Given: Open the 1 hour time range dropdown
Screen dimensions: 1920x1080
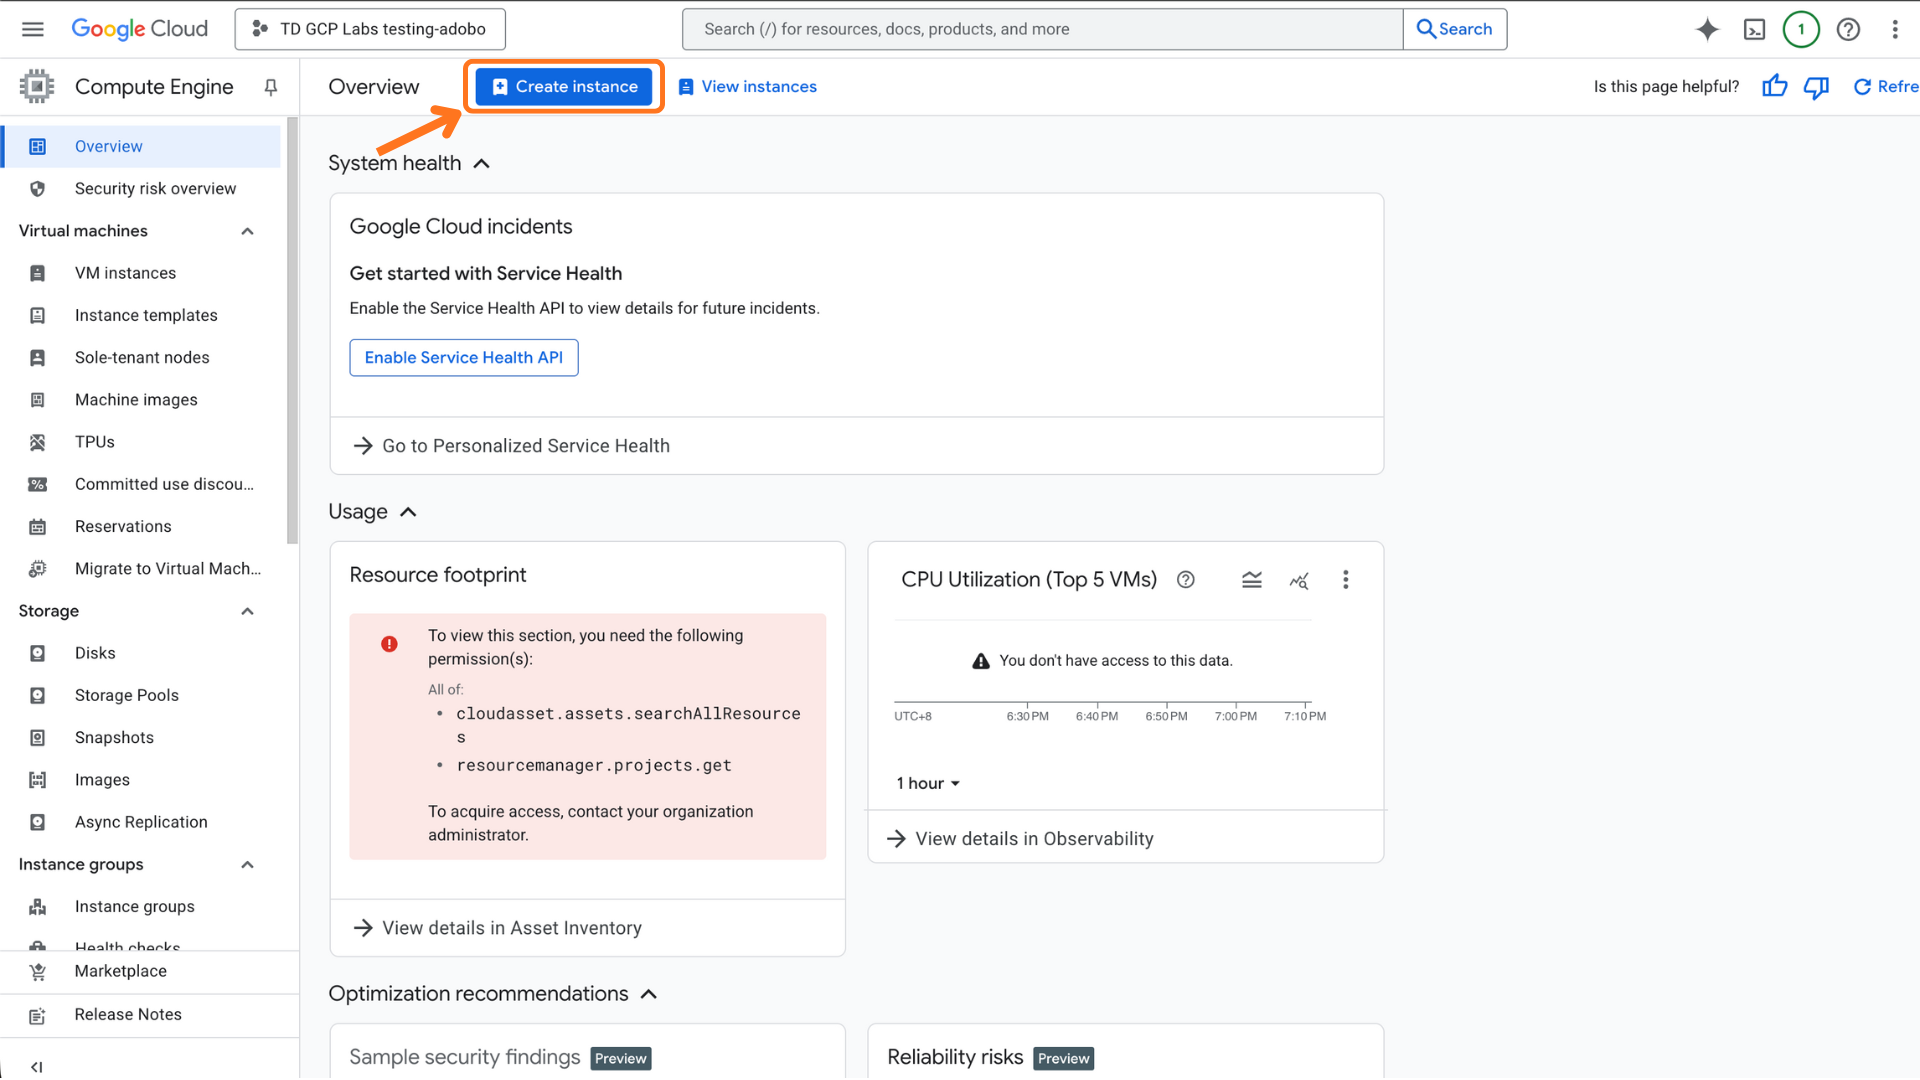Looking at the screenshot, I should click(926, 783).
